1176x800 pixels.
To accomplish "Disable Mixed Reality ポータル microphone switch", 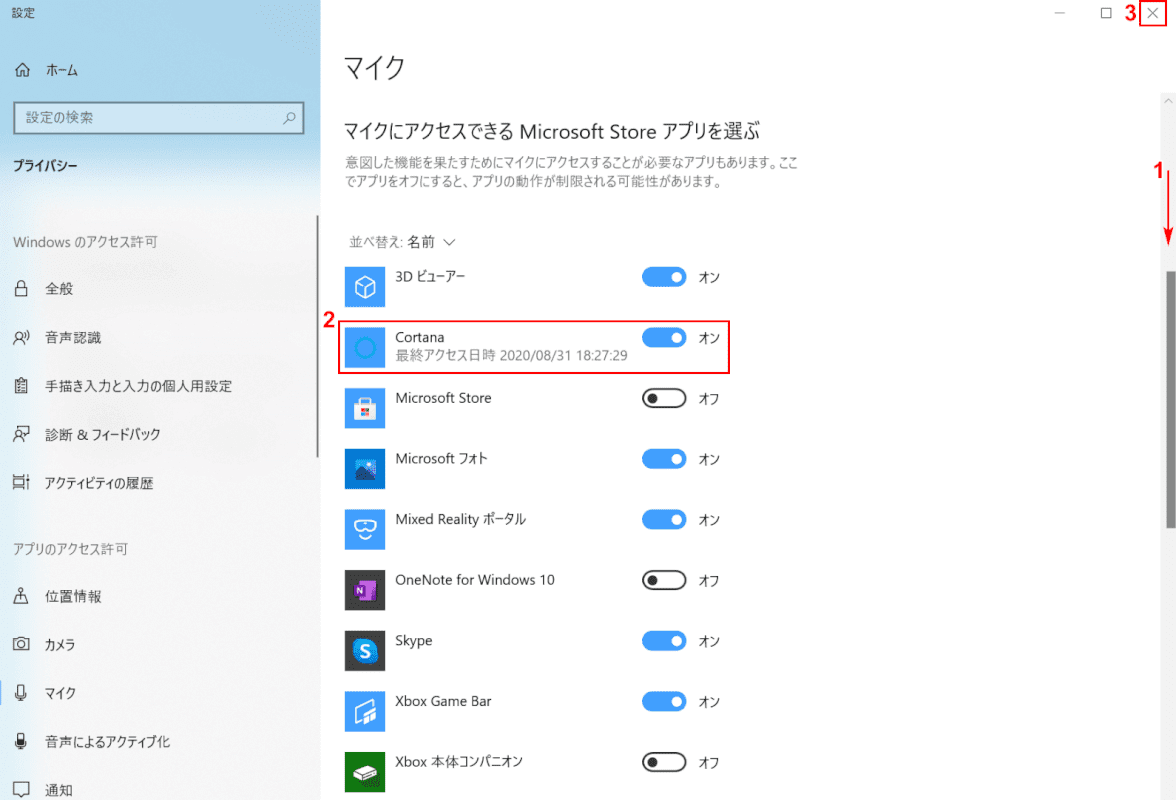I will [664, 520].
